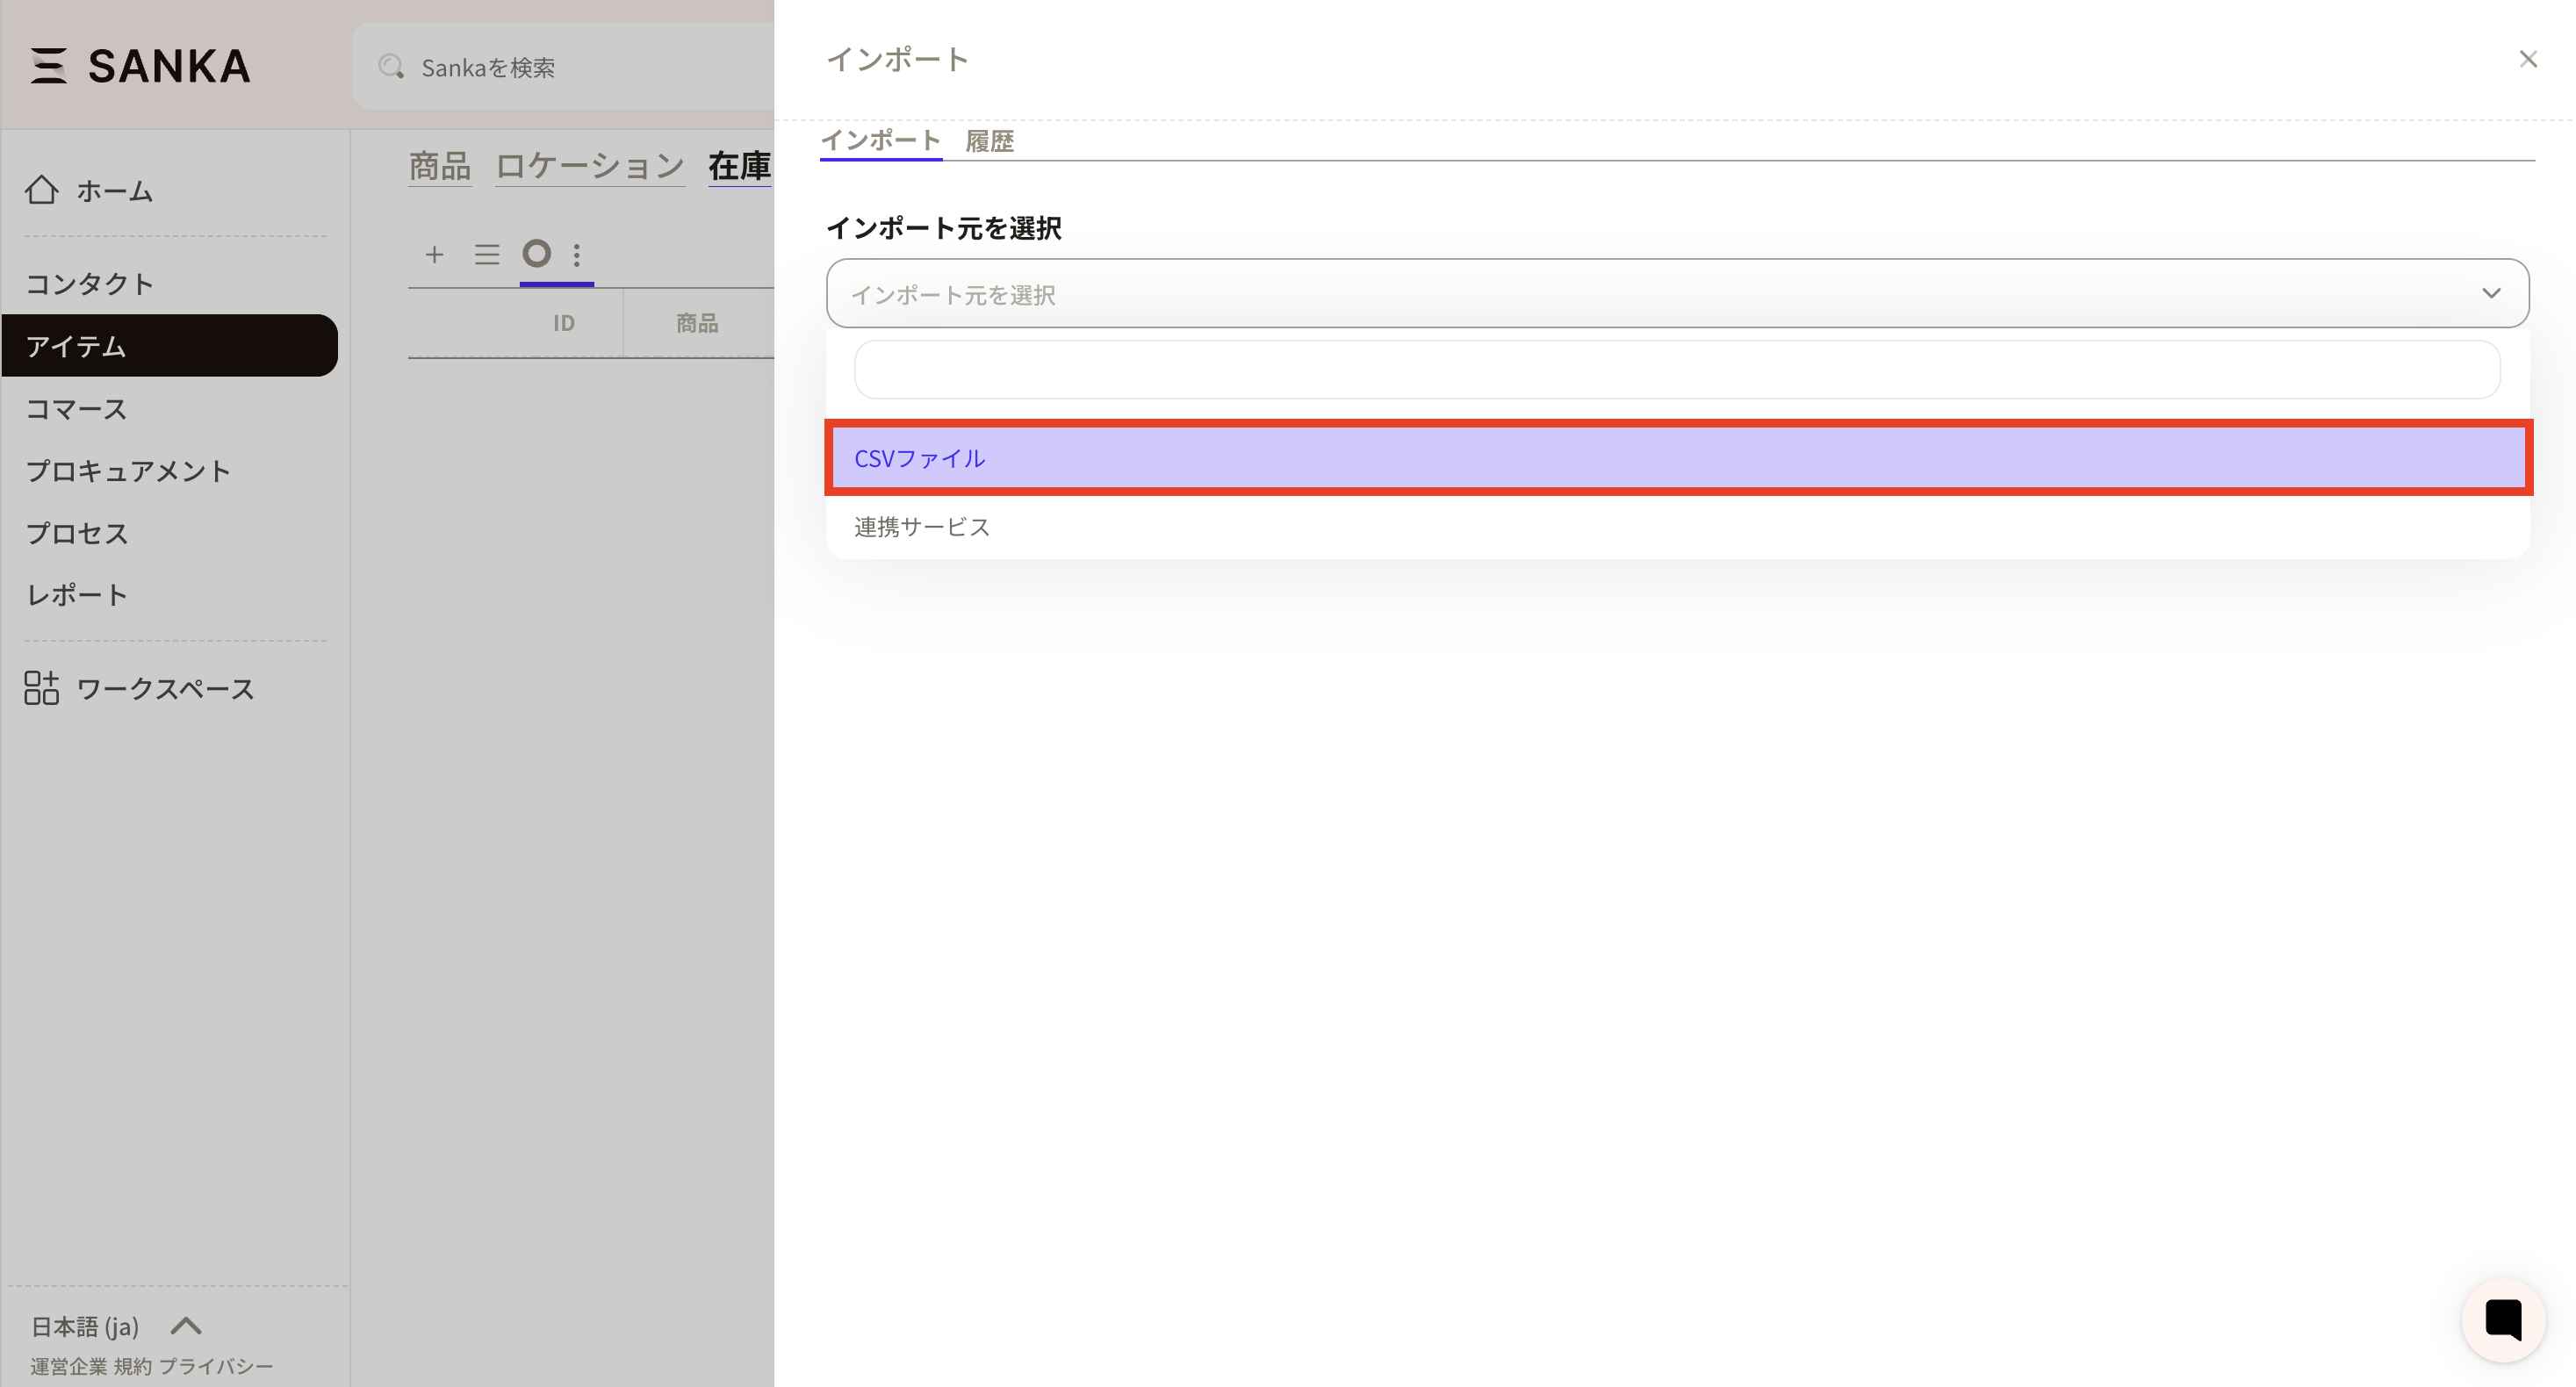Screen dimensions: 2576x1387
Task: Click the 規約 footer link
Action: pos(133,1366)
